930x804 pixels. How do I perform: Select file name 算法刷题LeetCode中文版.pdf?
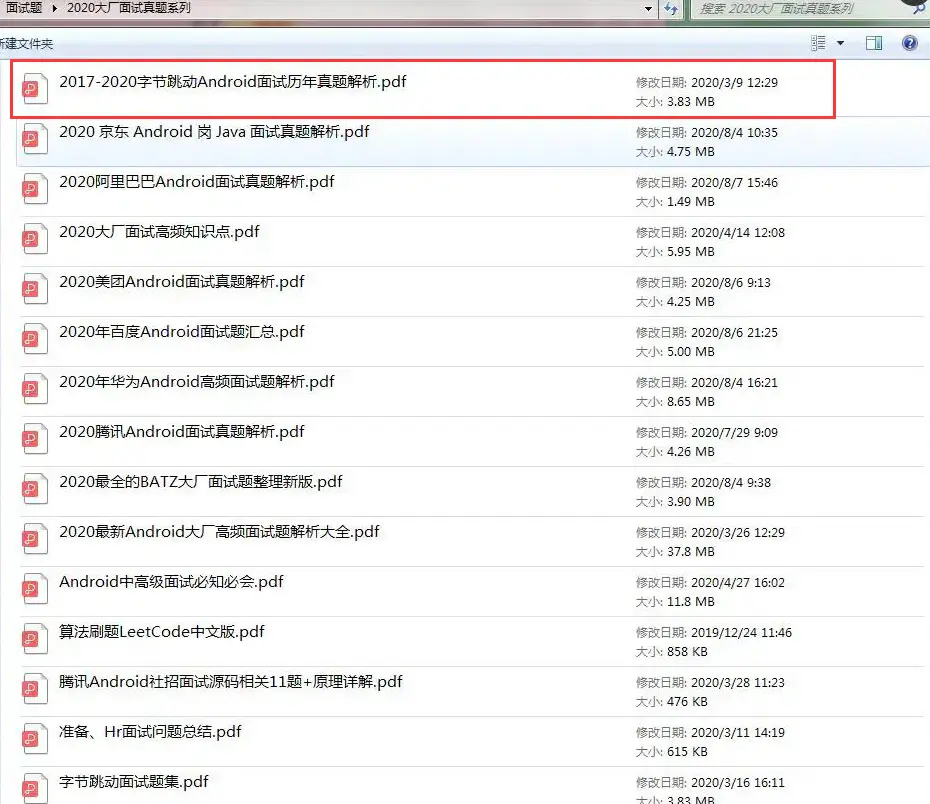(161, 631)
